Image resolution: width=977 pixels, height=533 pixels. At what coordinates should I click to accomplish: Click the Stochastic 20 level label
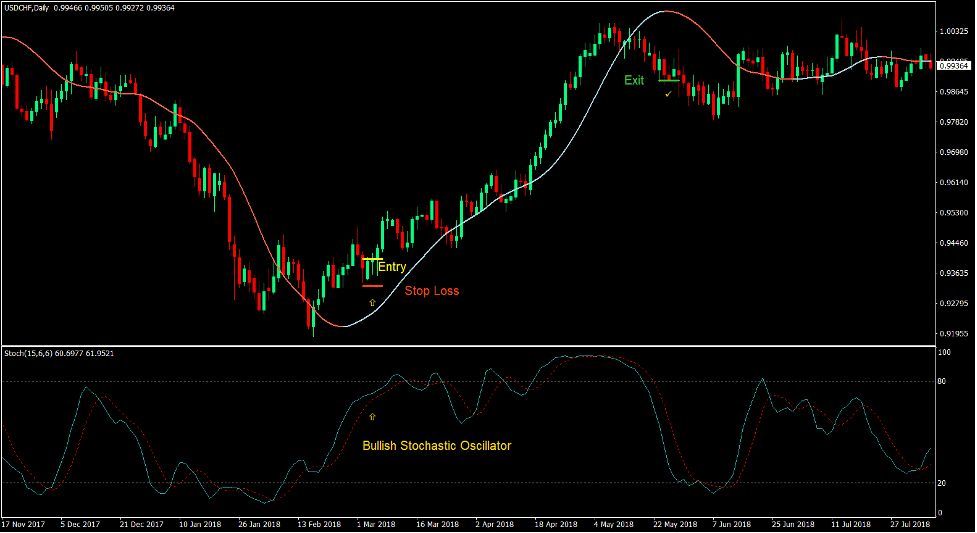click(943, 483)
